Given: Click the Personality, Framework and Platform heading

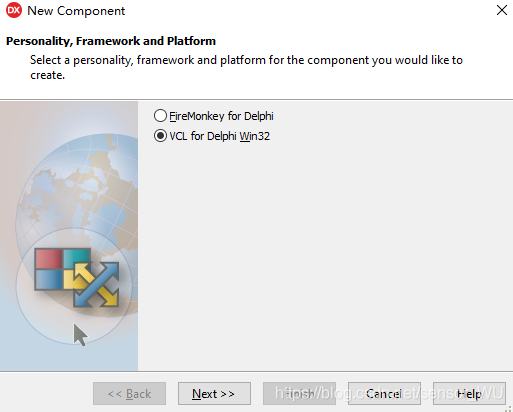Looking at the screenshot, I should tap(111, 41).
